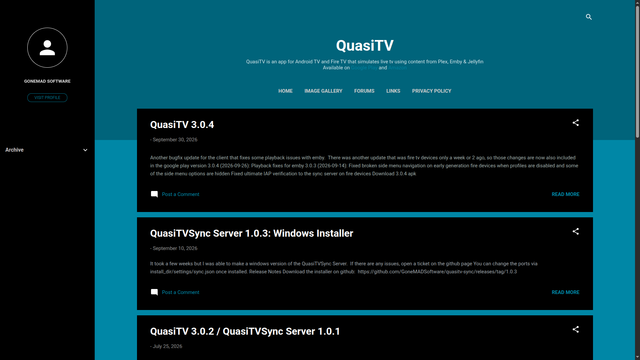Screen dimensions: 640x360
Task: Follow the Google Play link in header
Action: (364, 68)
